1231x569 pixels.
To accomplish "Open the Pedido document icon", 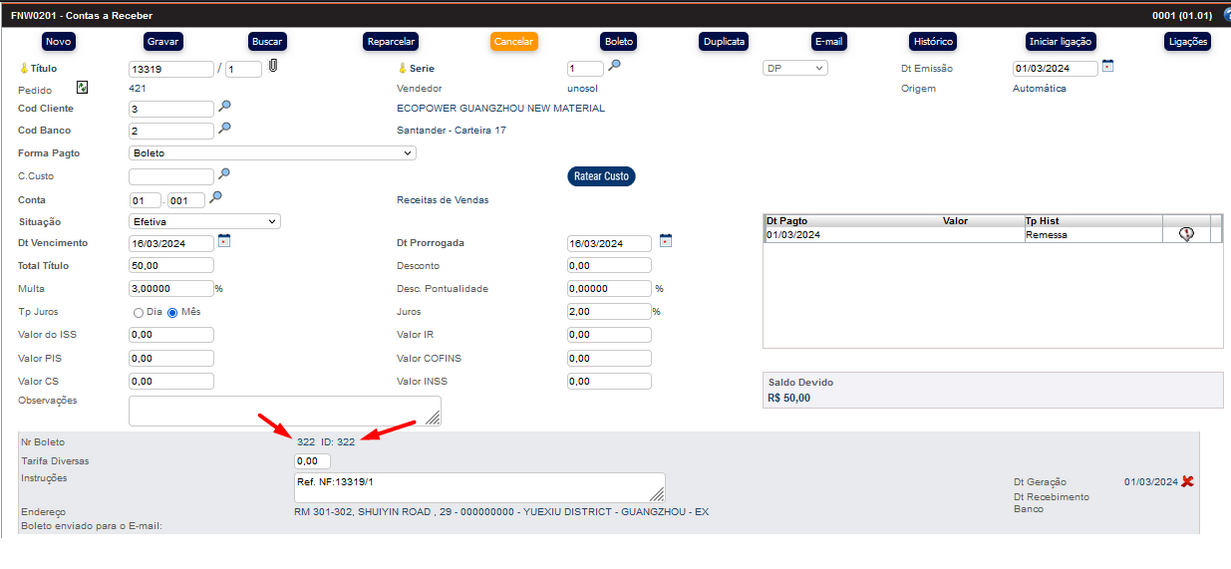I will (83, 88).
